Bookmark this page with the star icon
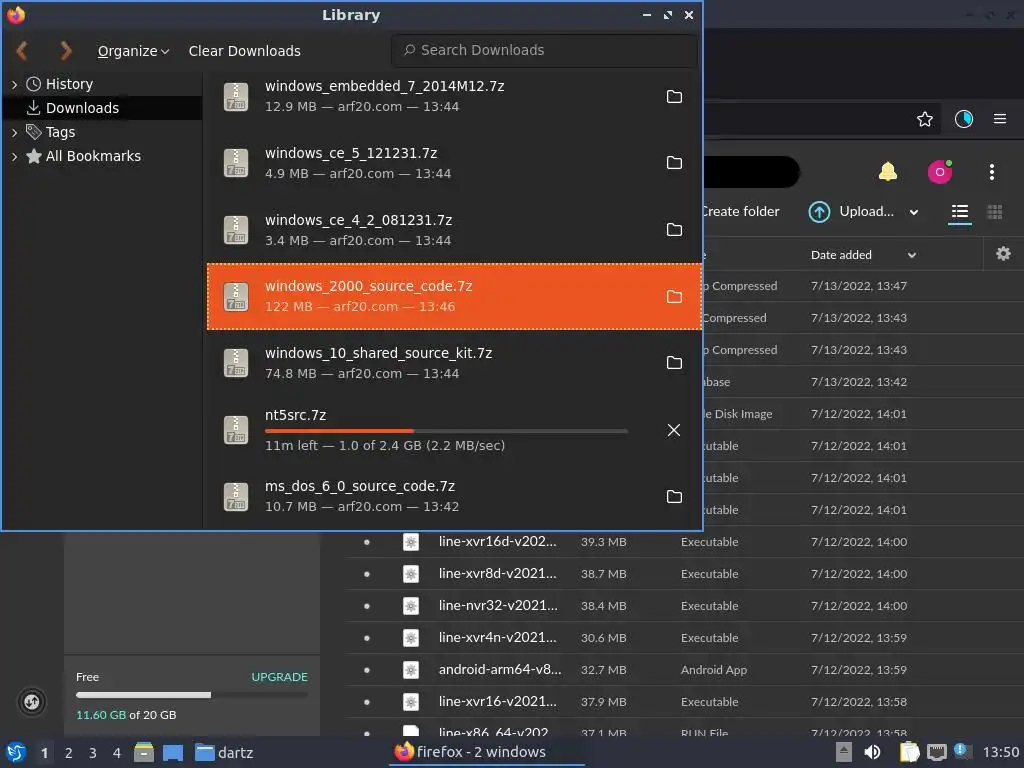Viewport: 1024px width, 768px height. pyautogui.click(x=924, y=119)
